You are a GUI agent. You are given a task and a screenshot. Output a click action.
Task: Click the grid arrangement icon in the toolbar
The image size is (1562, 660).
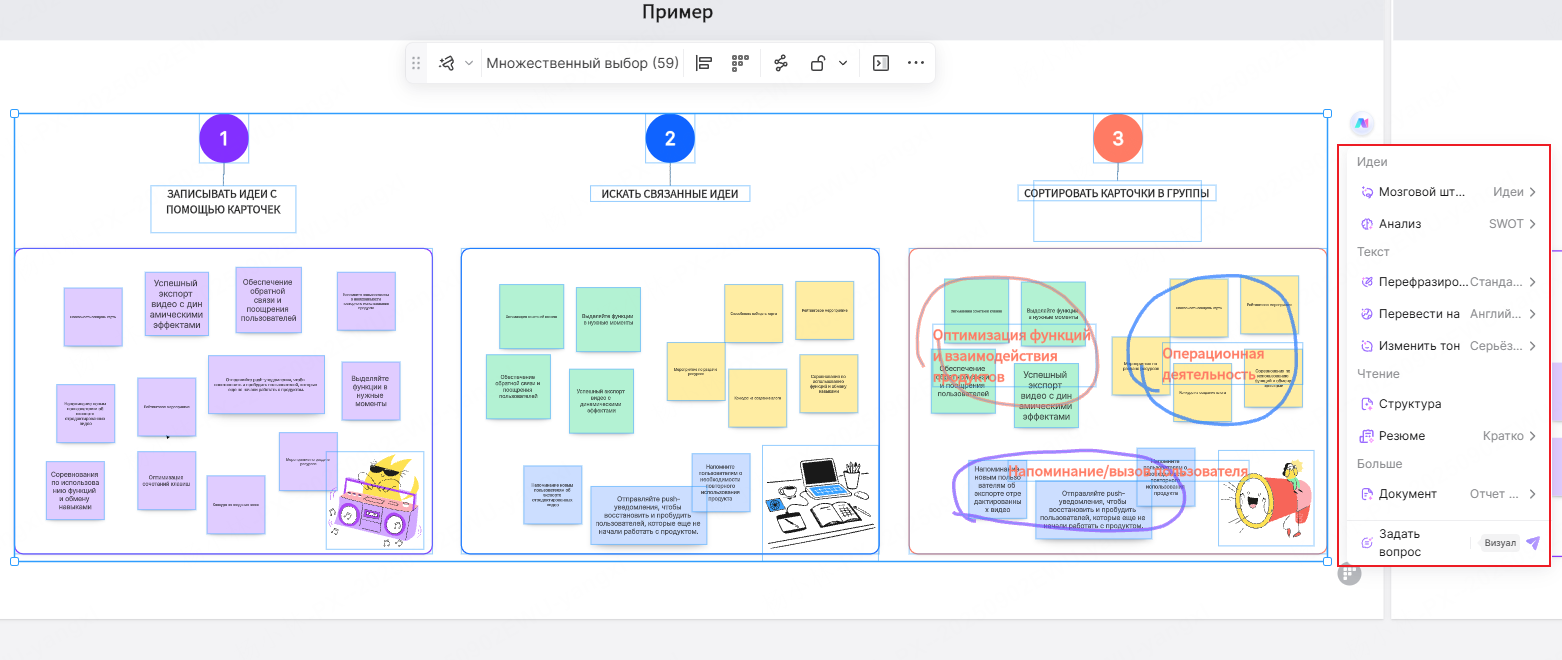(x=740, y=63)
